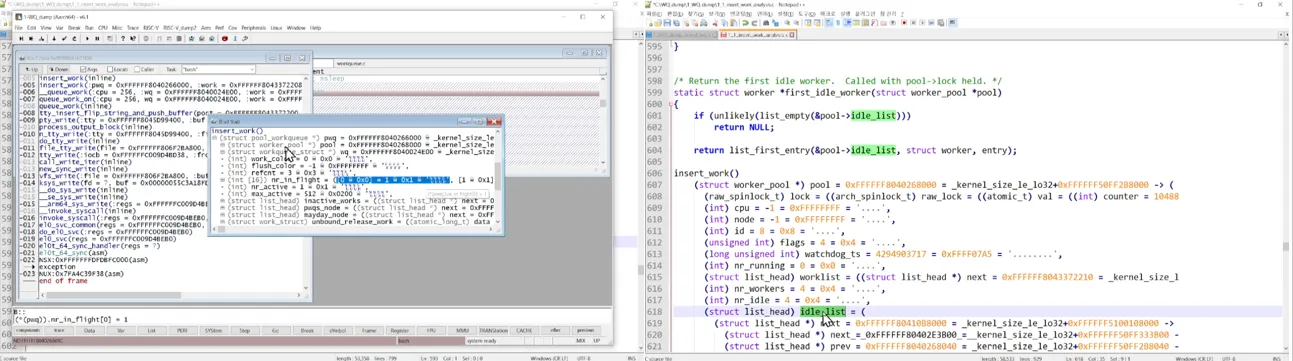
Task: Click the Find binoculars icon in Notepad++ toolbar
Action: pos(766,23)
